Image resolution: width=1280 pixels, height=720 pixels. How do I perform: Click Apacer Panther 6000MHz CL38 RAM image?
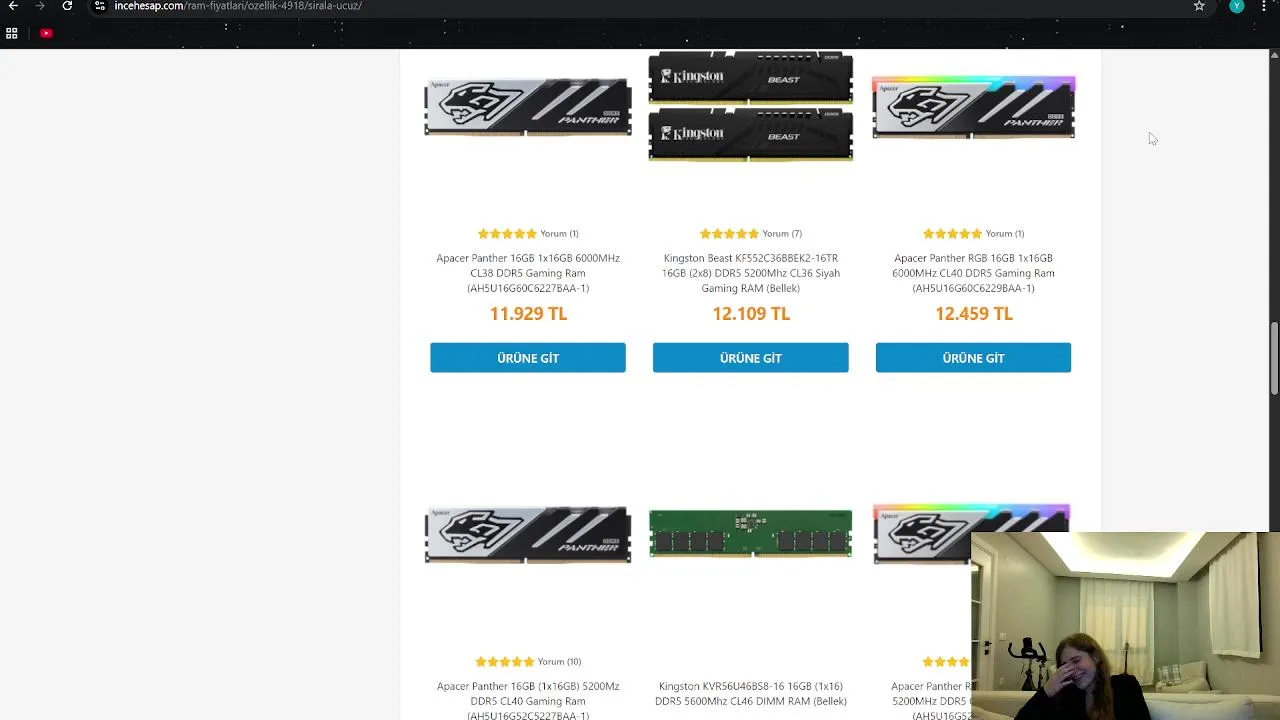click(x=528, y=106)
